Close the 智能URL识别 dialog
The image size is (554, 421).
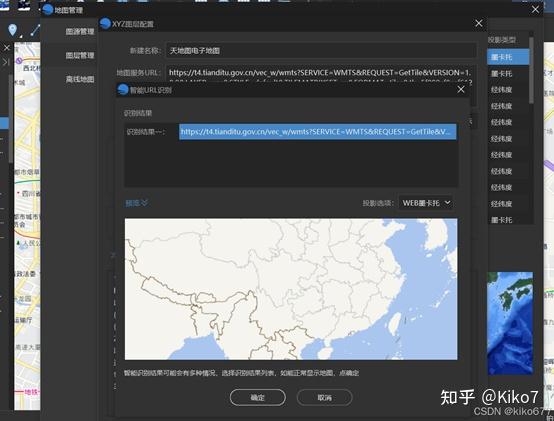(461, 89)
